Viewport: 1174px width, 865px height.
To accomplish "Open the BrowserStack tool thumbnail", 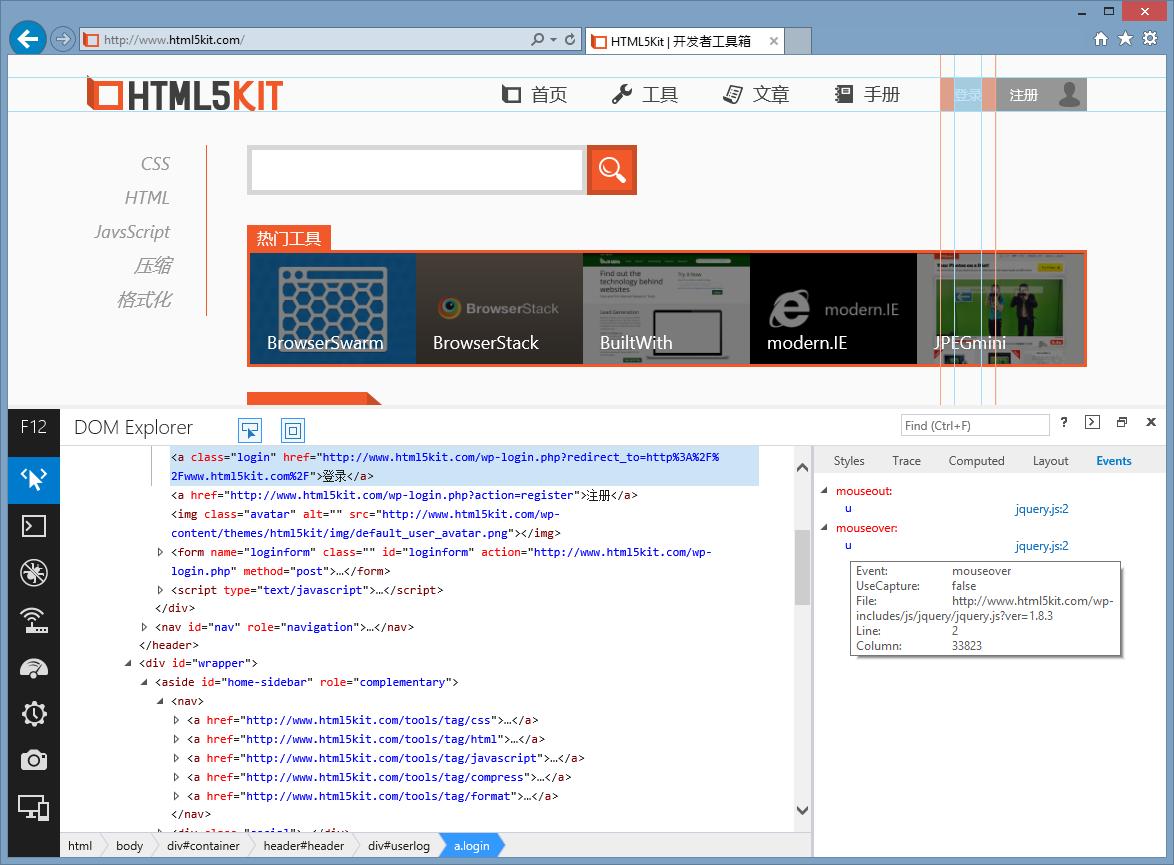I will 499,309.
